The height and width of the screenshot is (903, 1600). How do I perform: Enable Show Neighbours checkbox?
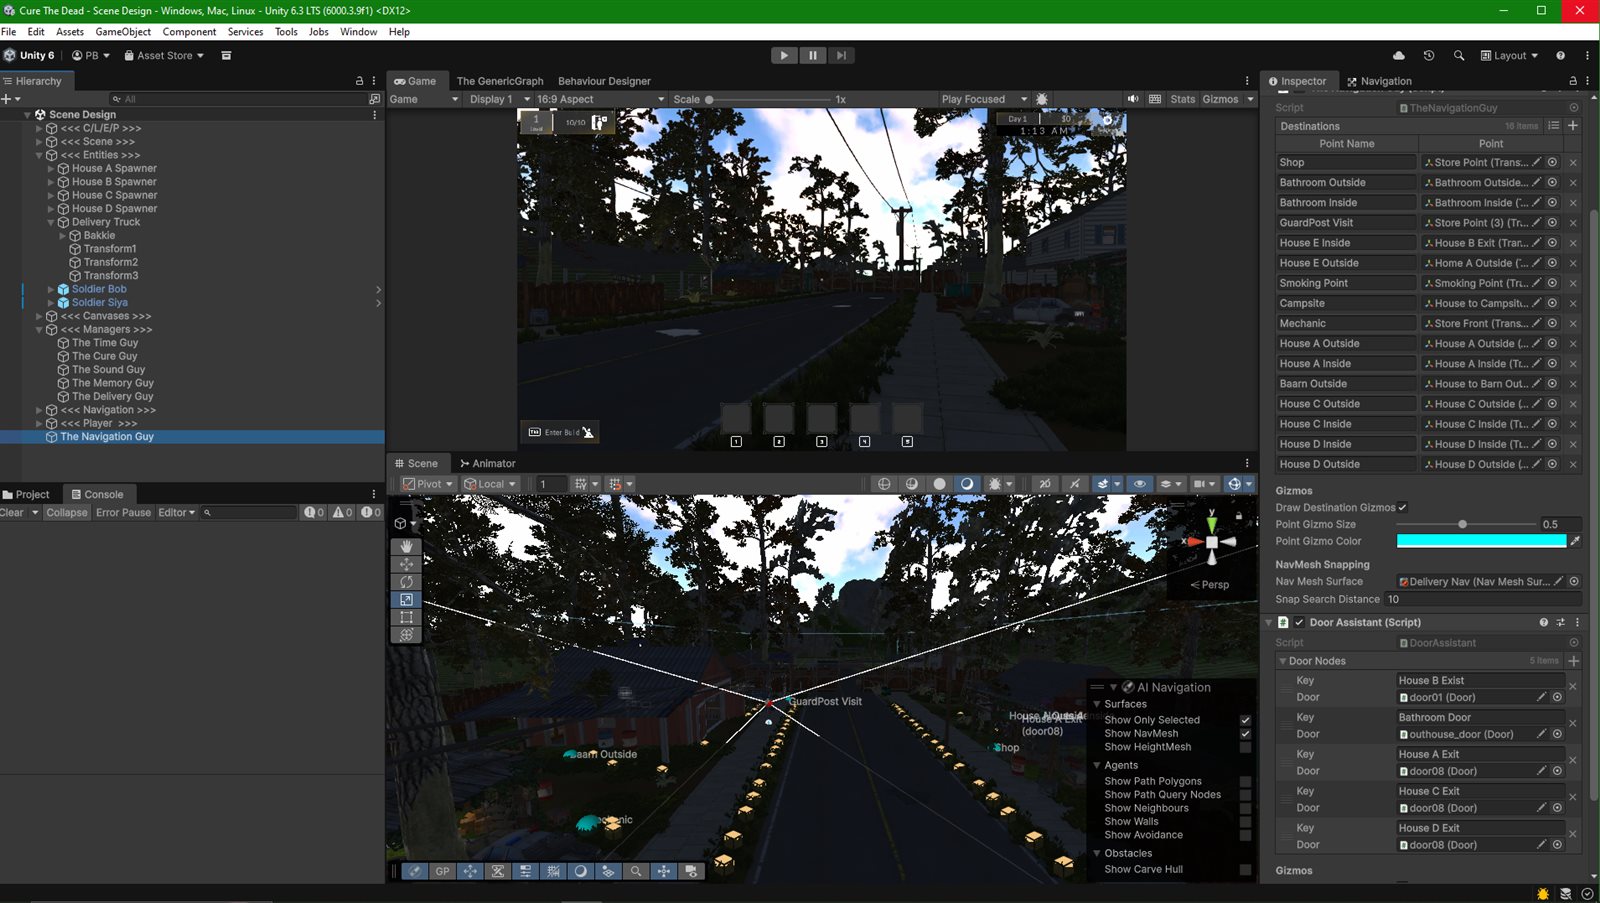[1245, 808]
